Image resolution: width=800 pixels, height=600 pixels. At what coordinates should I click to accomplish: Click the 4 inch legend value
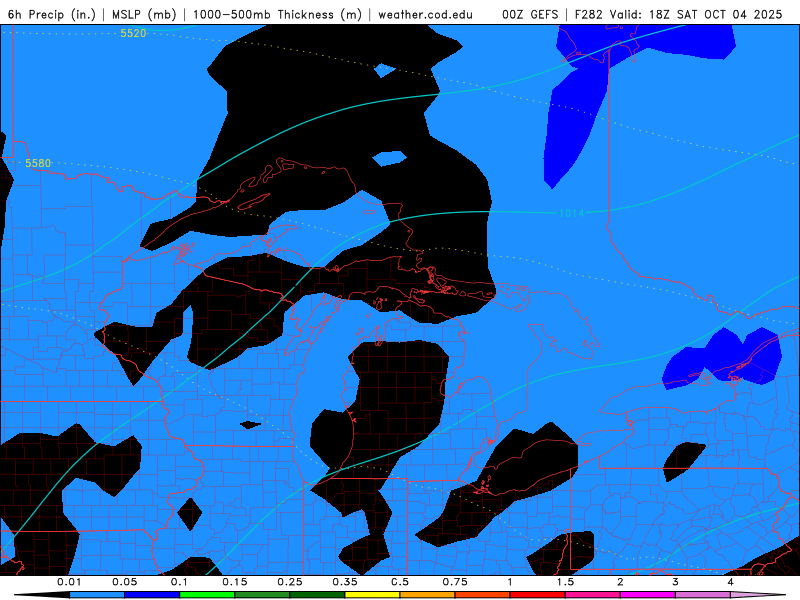pyautogui.click(x=731, y=582)
